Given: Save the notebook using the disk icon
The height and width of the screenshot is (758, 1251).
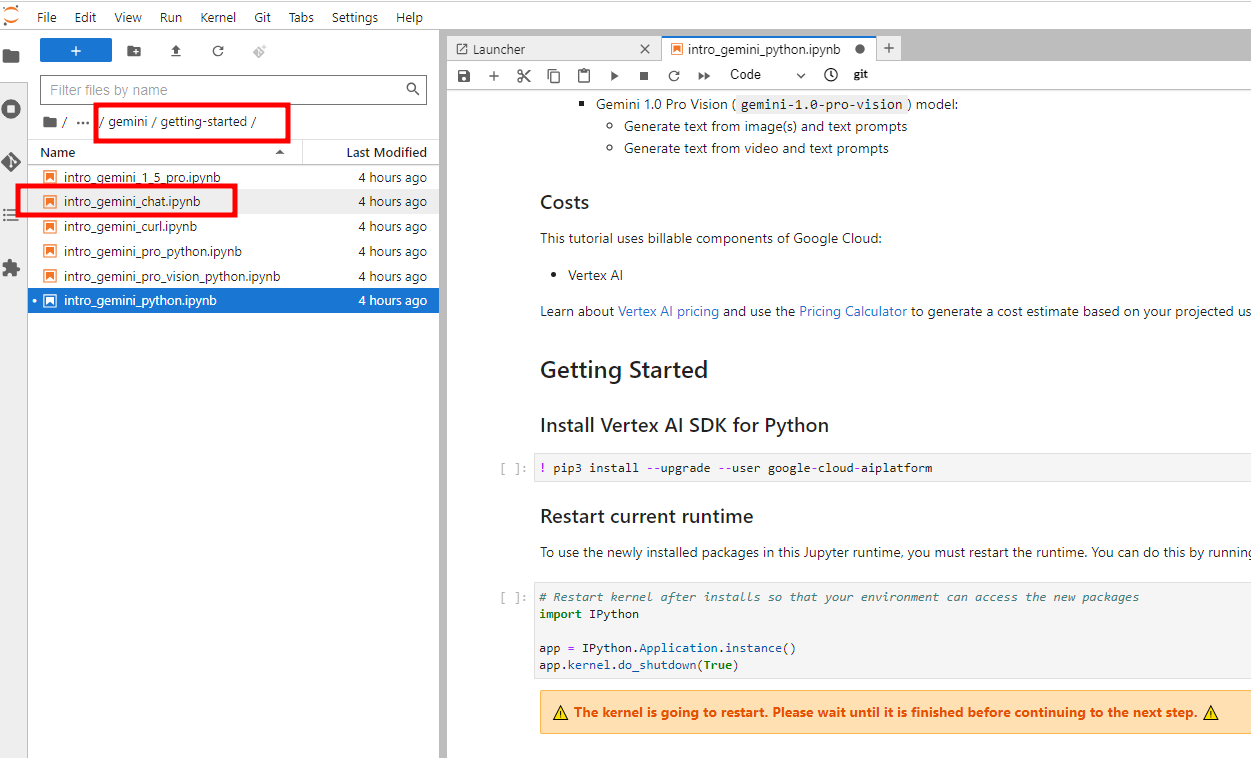Looking at the screenshot, I should click(x=463, y=75).
